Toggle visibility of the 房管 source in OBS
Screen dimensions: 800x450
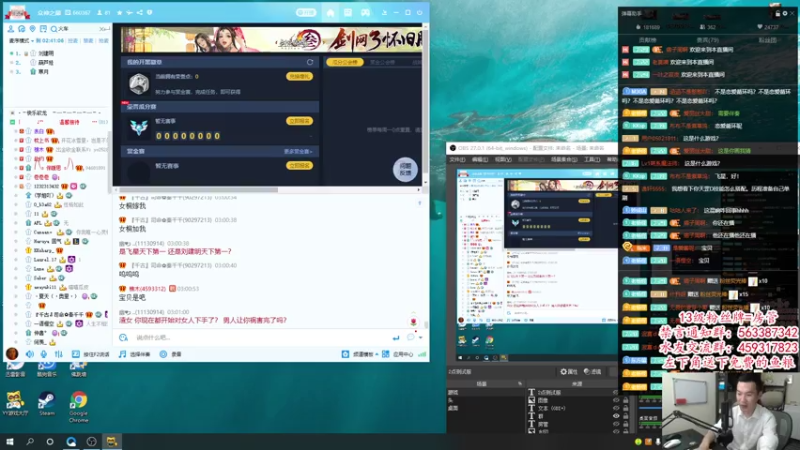[x=615, y=423]
